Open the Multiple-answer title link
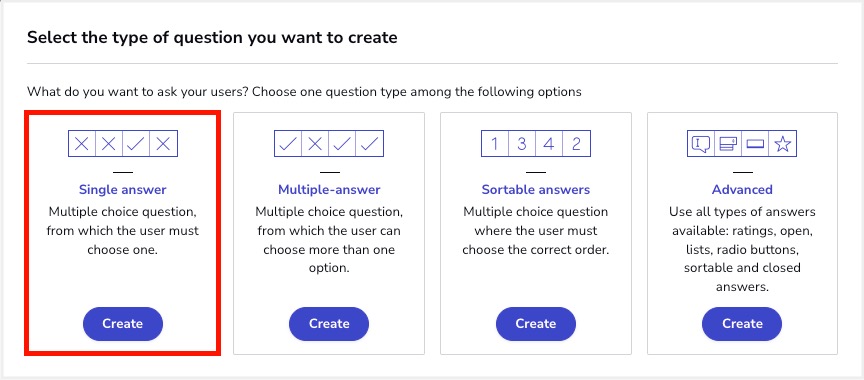The height and width of the screenshot is (380, 864). click(x=329, y=190)
